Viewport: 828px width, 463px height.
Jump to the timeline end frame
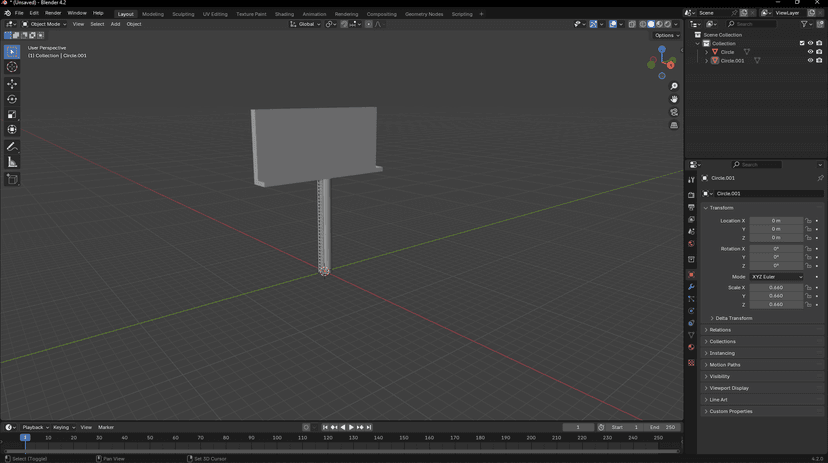tap(369, 427)
